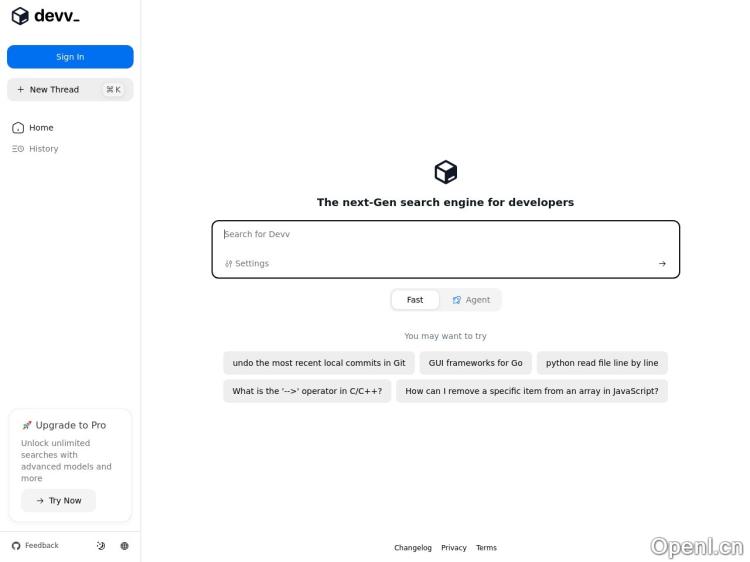The image size is (750, 562).
Task: Select 'python read file line by line'
Action: click(x=602, y=363)
